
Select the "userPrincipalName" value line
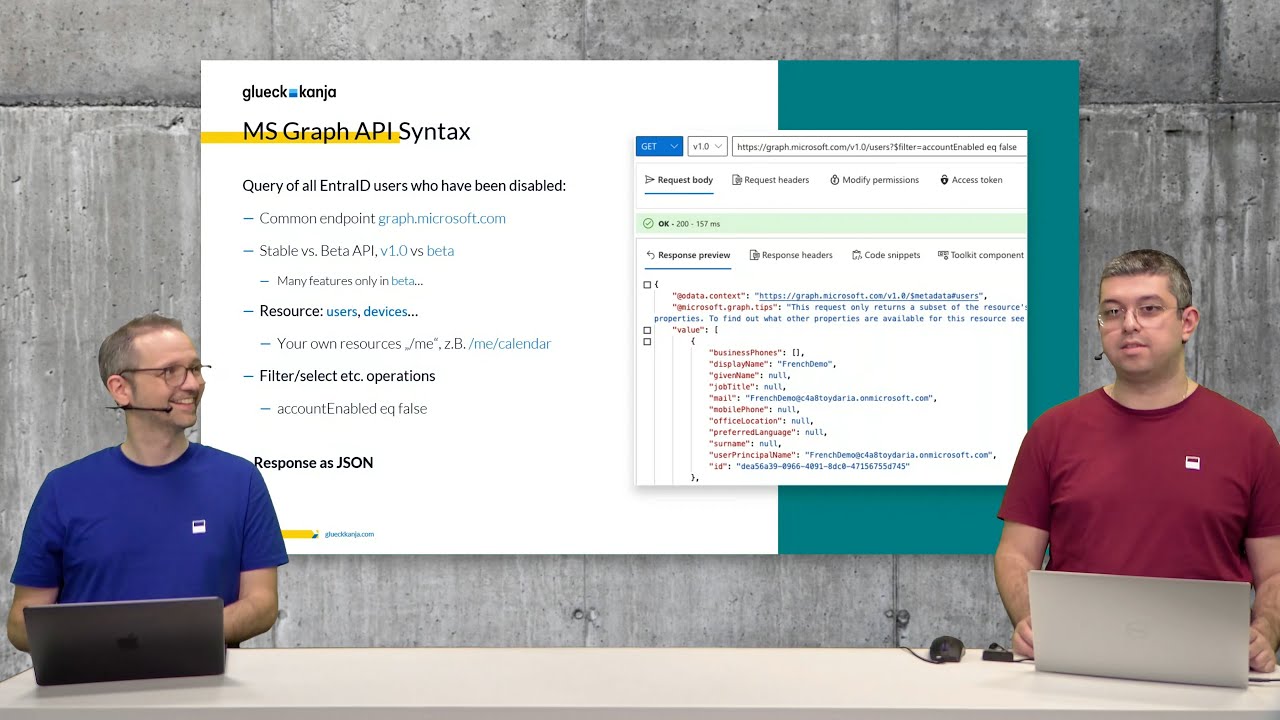pyautogui.click(x=852, y=455)
